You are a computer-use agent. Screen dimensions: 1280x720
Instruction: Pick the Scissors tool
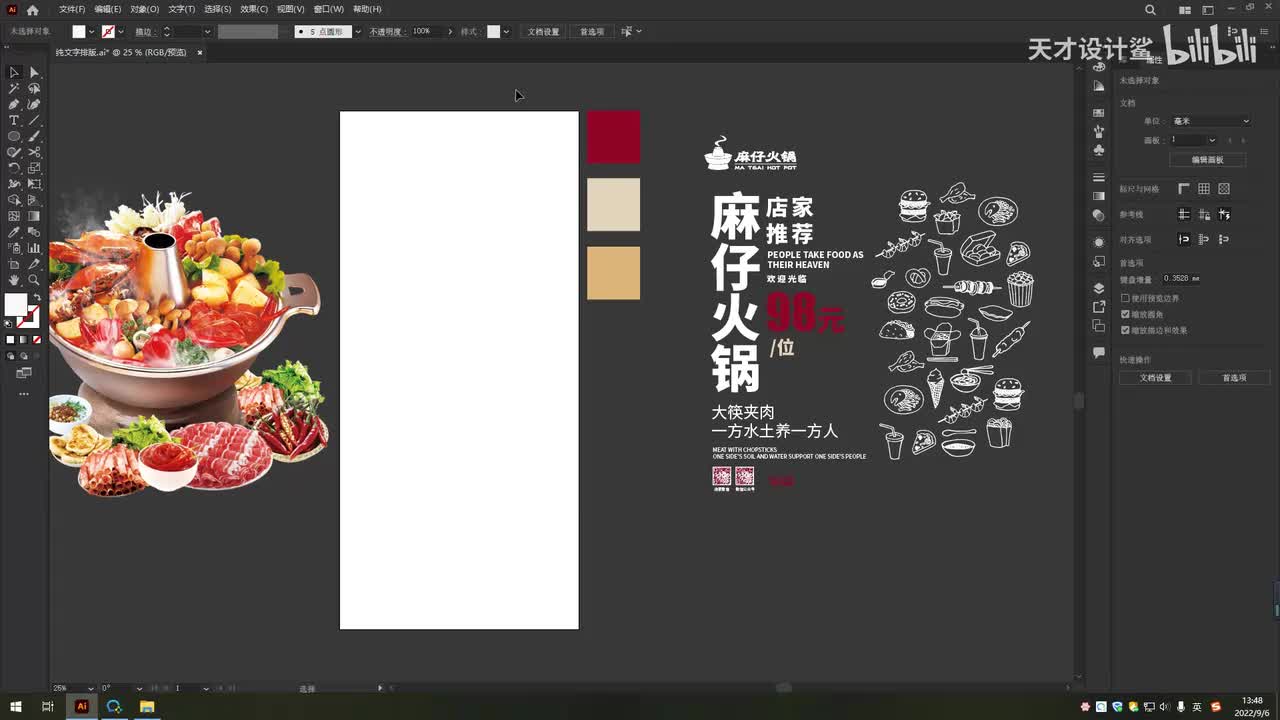click(x=34, y=152)
